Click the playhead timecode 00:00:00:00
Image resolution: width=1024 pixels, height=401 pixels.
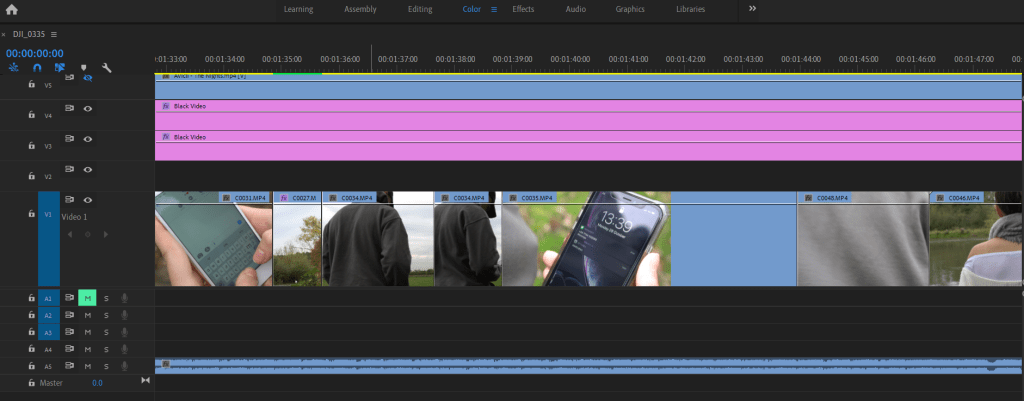35,54
